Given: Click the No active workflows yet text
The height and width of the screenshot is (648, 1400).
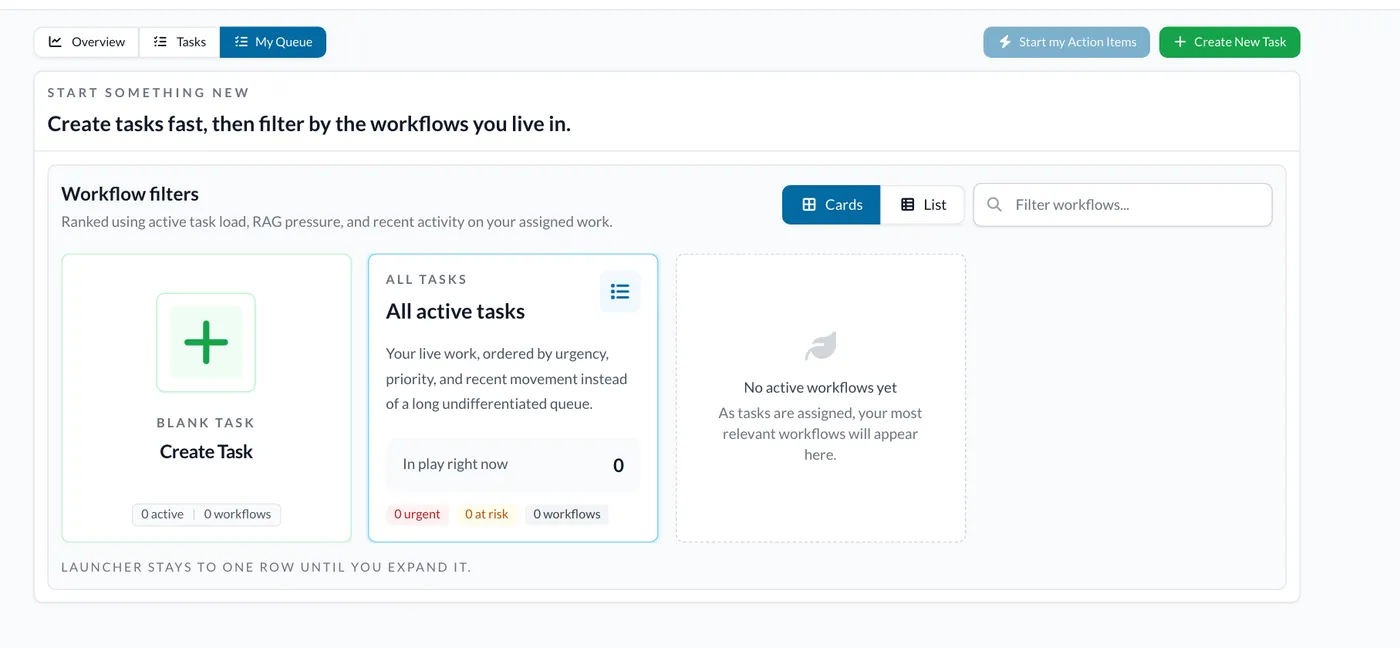Looking at the screenshot, I should click(820, 387).
